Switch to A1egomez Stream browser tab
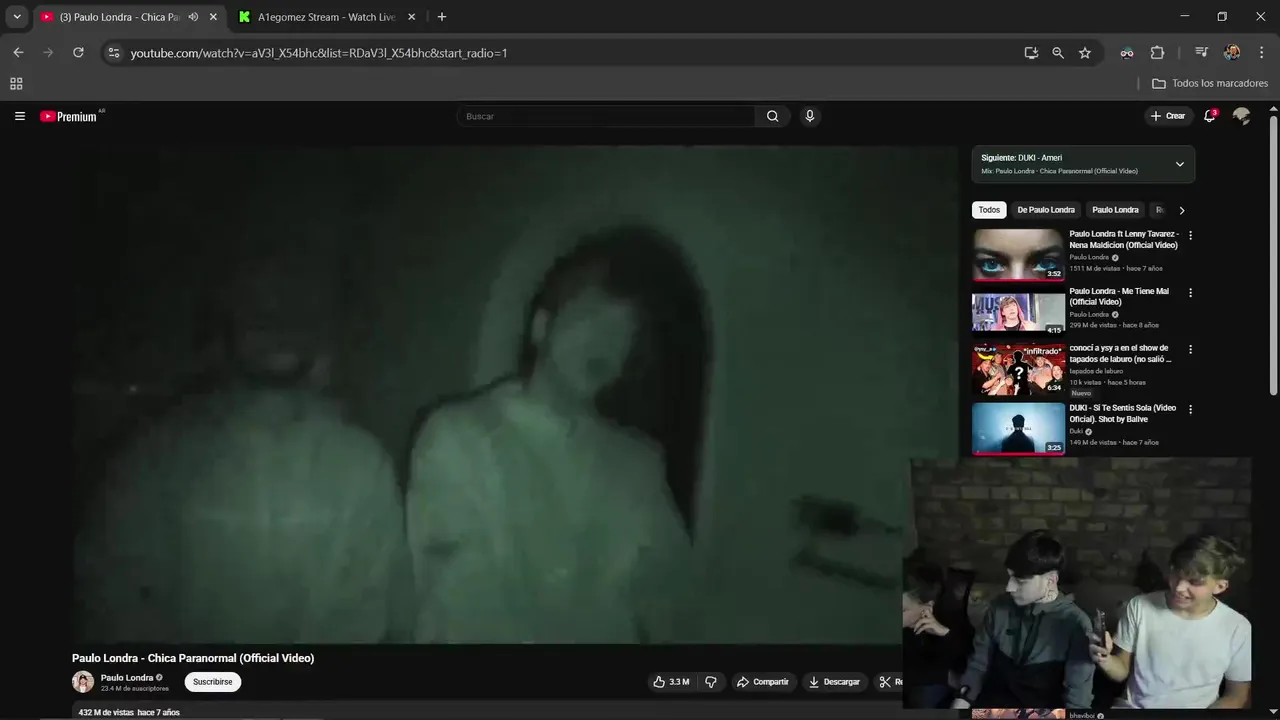1280x720 pixels. point(326,17)
